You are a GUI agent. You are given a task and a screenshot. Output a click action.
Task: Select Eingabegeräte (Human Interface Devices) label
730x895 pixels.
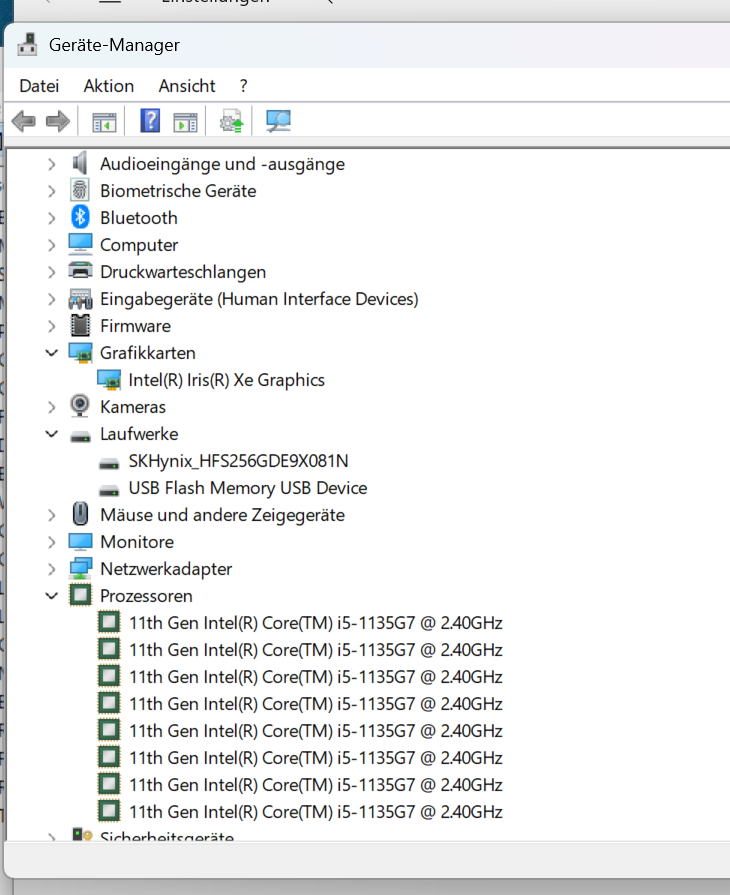pos(259,299)
